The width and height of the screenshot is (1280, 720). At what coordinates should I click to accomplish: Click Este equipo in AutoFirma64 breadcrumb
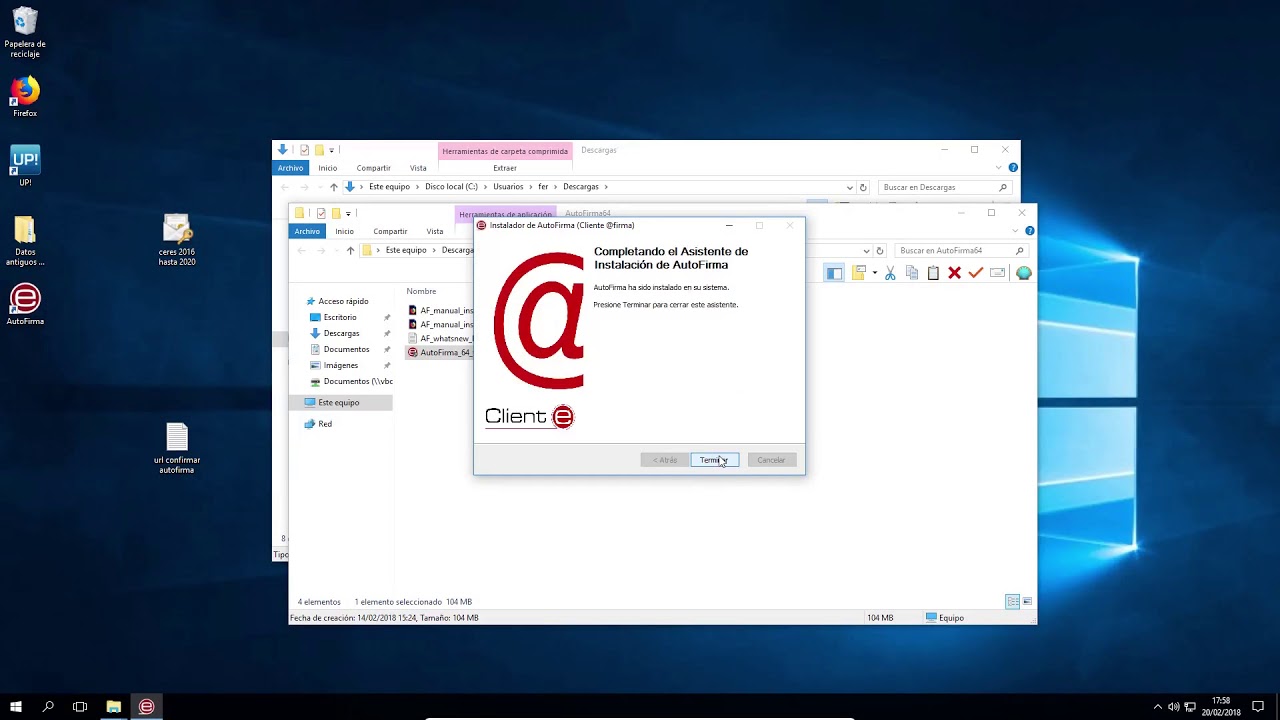406,251
